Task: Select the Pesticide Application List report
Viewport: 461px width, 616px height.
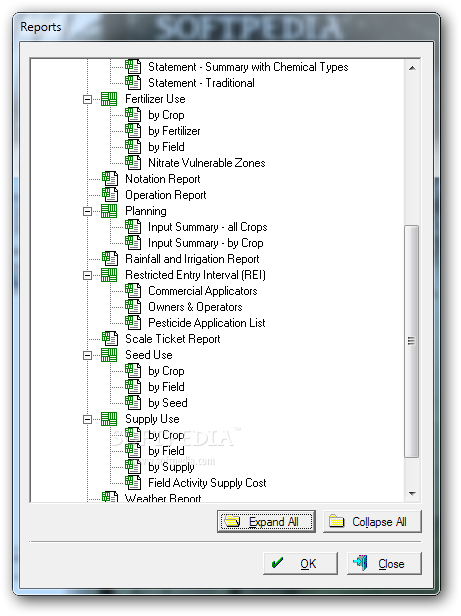Action: coord(207,323)
